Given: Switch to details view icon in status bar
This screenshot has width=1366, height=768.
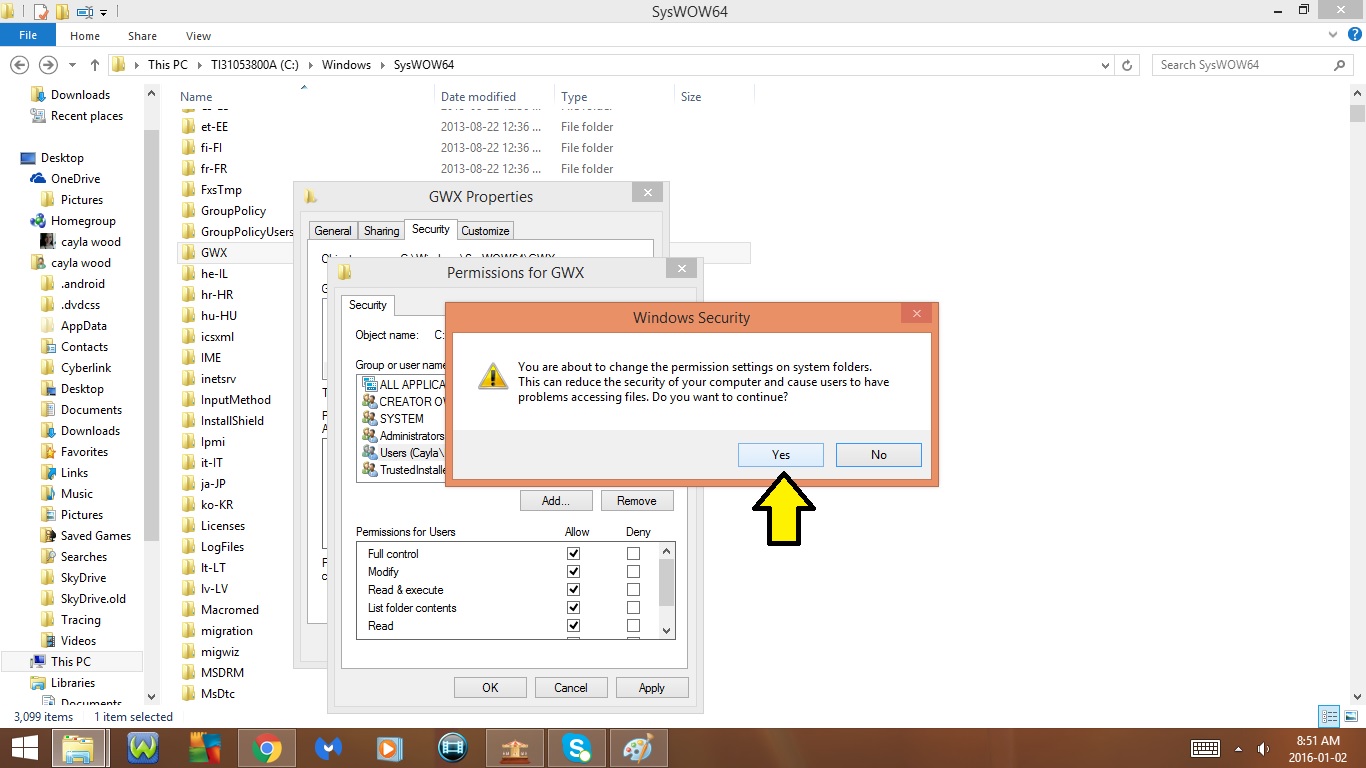Looking at the screenshot, I should tap(1329, 716).
